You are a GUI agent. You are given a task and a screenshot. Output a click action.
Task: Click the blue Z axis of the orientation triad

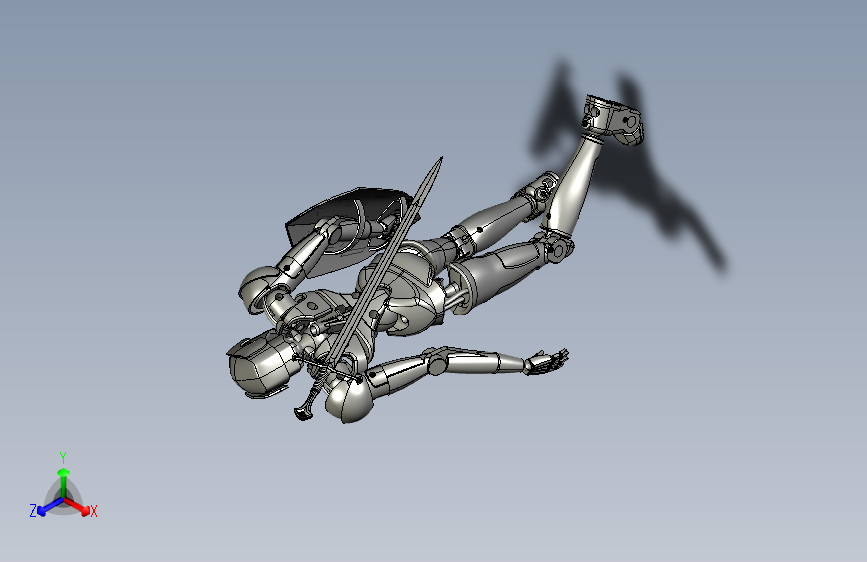point(50,506)
